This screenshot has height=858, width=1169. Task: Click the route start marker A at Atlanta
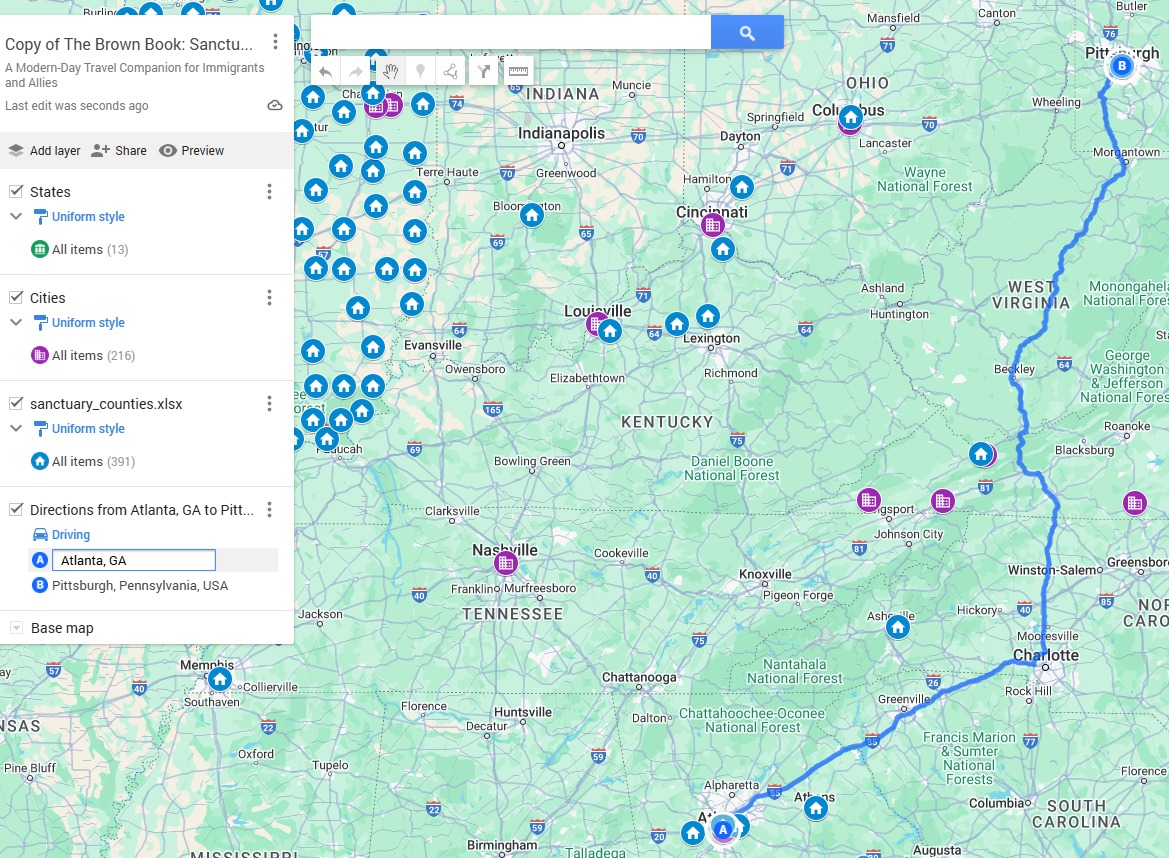(x=722, y=829)
